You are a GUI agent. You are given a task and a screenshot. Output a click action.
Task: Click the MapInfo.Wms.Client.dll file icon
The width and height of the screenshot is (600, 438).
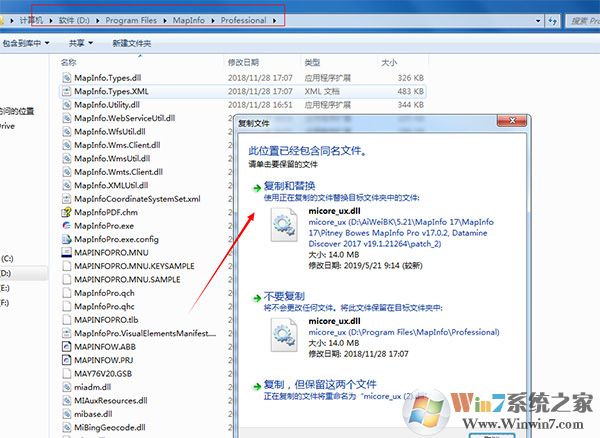click(67, 145)
